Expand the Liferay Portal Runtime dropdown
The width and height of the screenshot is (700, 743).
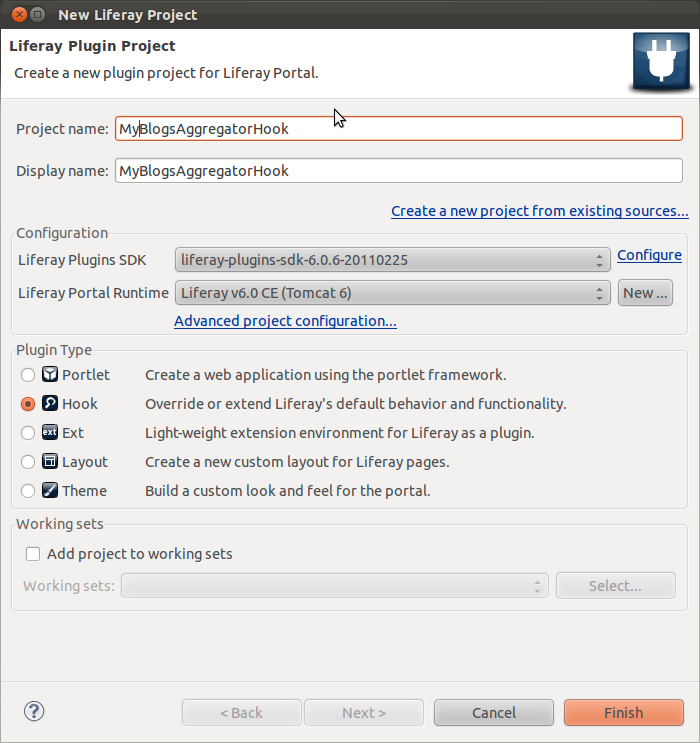pos(392,293)
